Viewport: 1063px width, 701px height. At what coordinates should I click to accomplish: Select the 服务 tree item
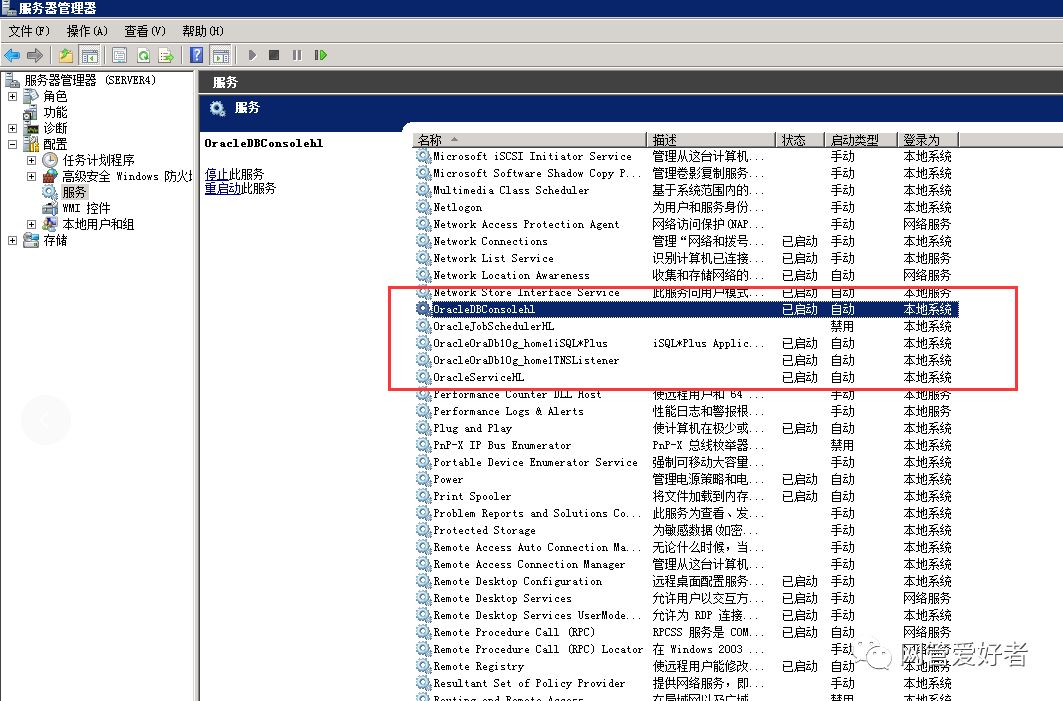(74, 192)
